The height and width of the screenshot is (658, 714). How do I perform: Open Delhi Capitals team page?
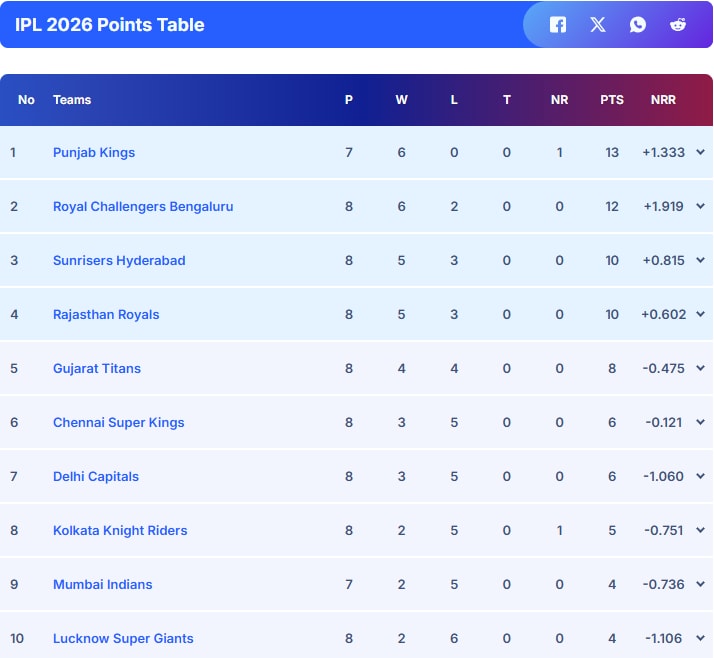(x=96, y=477)
